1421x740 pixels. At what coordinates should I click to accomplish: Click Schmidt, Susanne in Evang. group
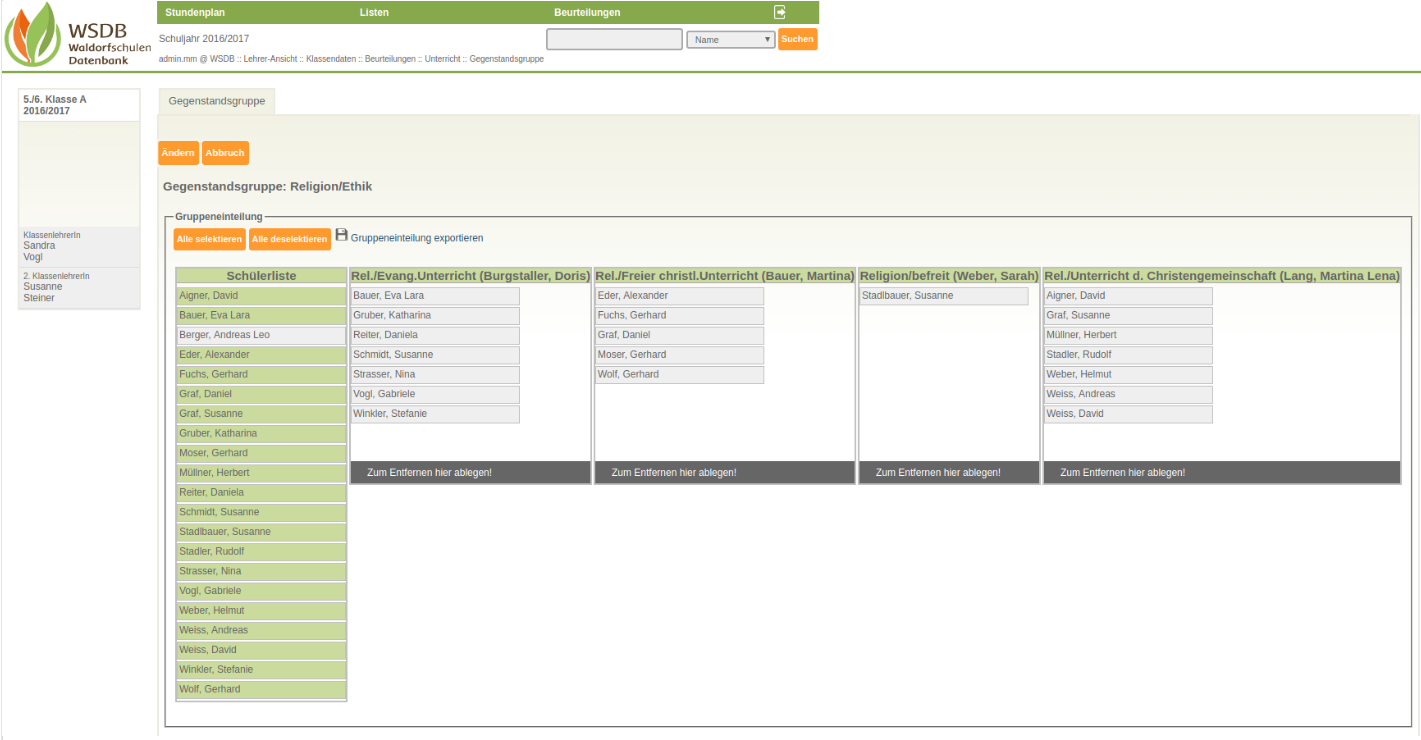tap(435, 355)
